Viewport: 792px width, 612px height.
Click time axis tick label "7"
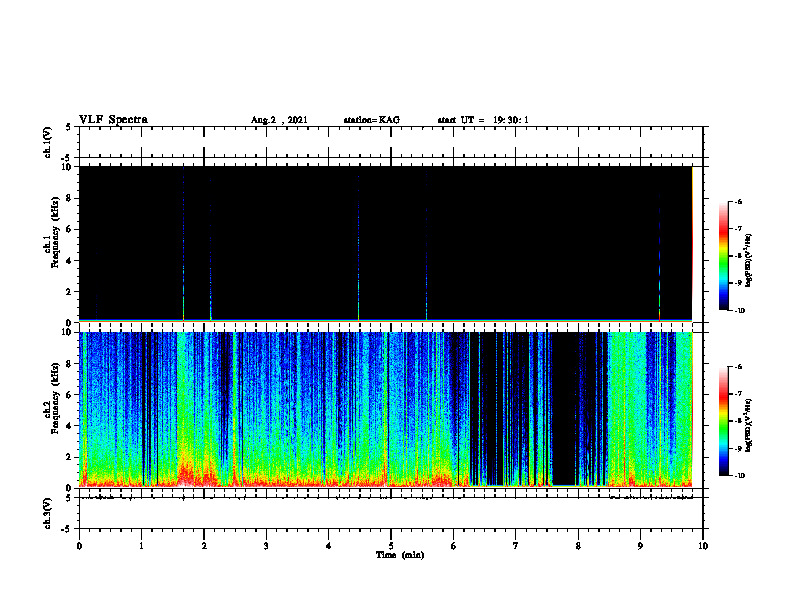pyautogui.click(x=516, y=546)
